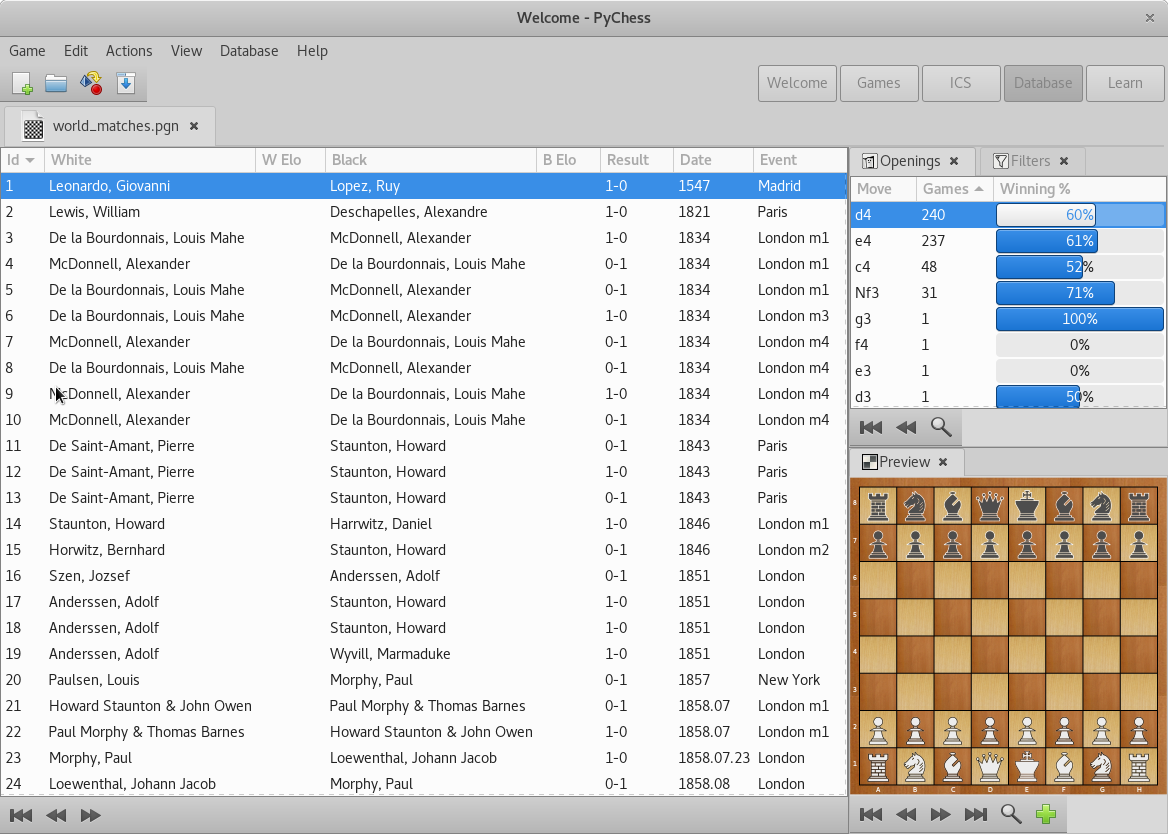Image resolution: width=1168 pixels, height=834 pixels.
Task: Click the green plus icon below the board
Action: point(1046,814)
